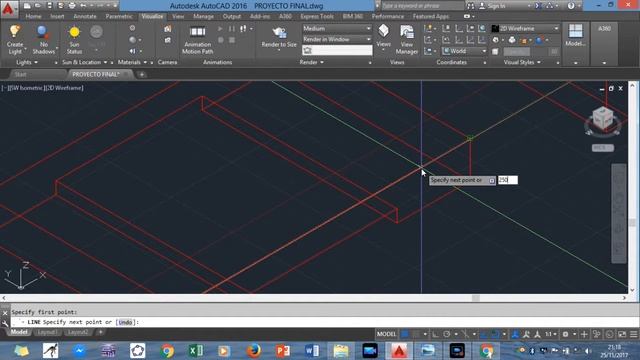Toggle Isometric drafting in status bar
This screenshot has height=360, width=640.
pyautogui.click(x=465, y=334)
